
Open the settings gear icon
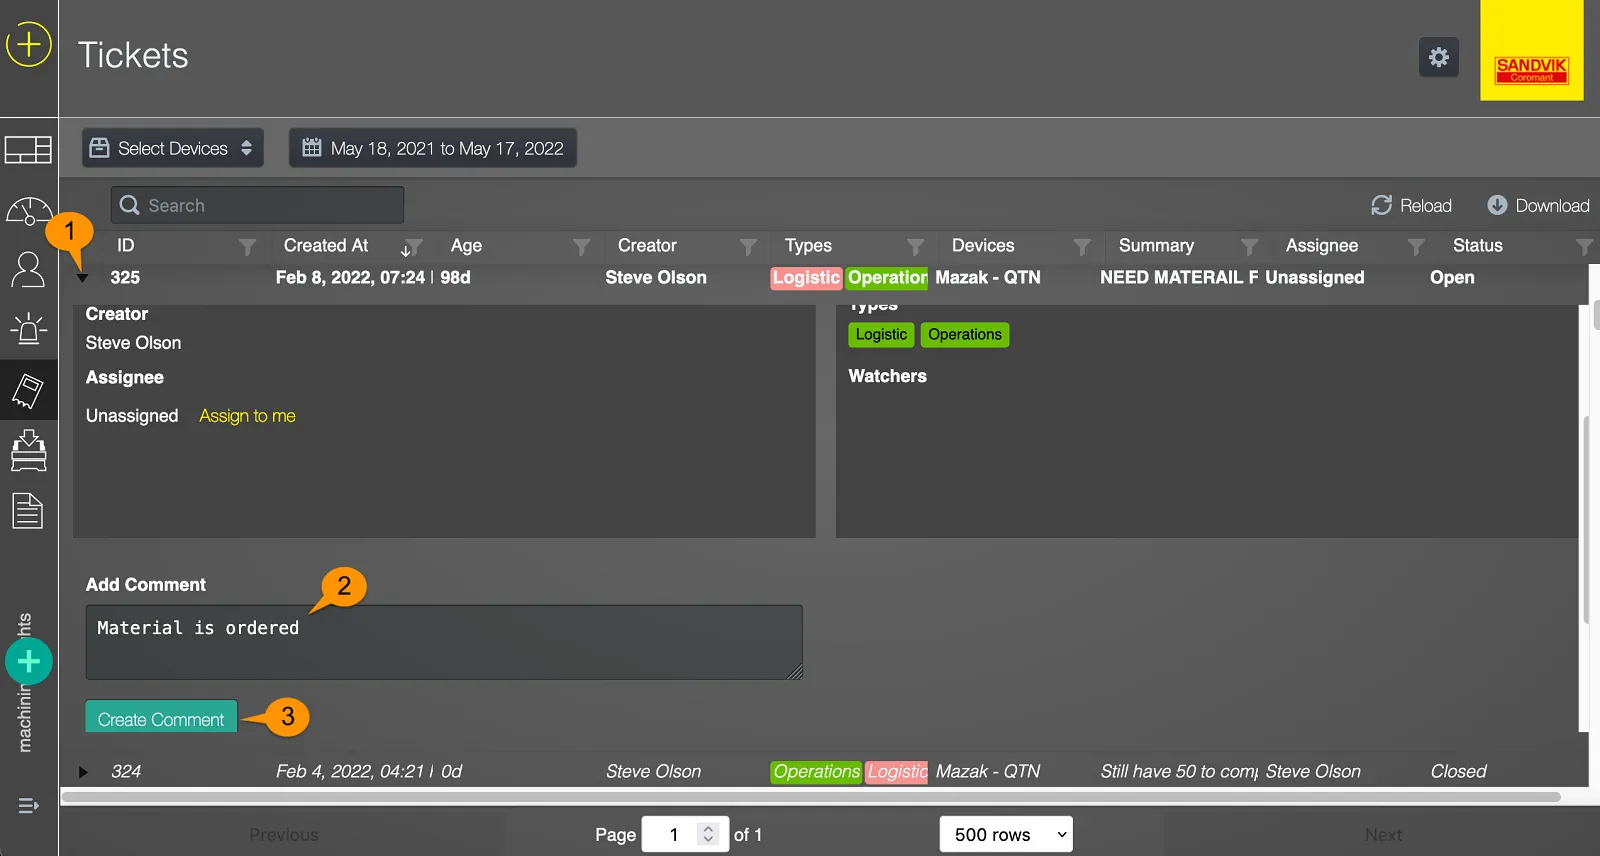pyautogui.click(x=1438, y=57)
